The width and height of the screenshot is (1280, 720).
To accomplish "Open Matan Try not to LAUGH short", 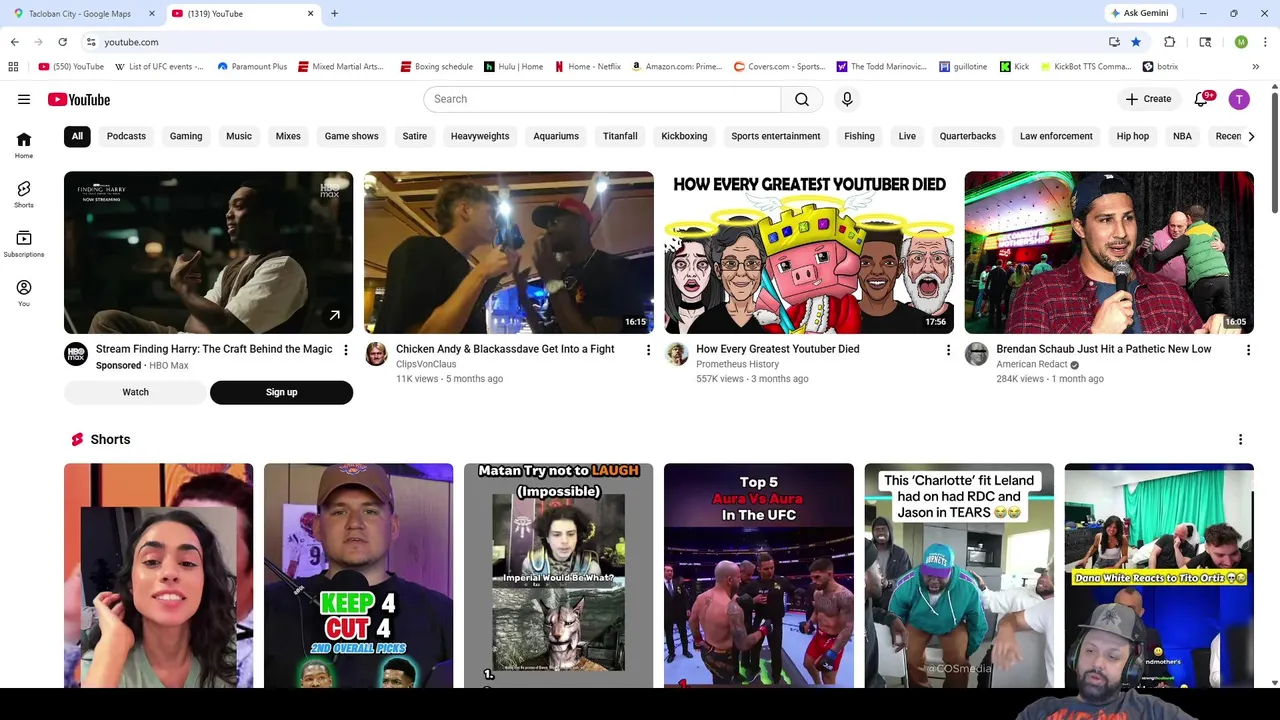I will tap(558, 576).
